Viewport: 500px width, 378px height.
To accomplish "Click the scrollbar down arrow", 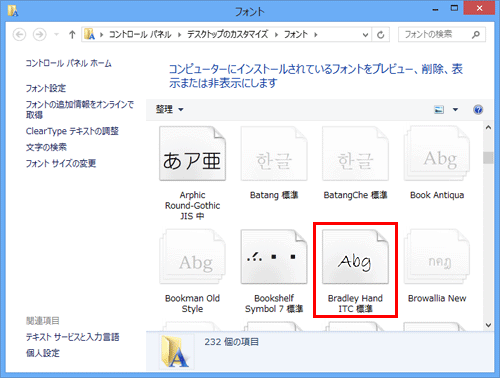I will coord(488,325).
